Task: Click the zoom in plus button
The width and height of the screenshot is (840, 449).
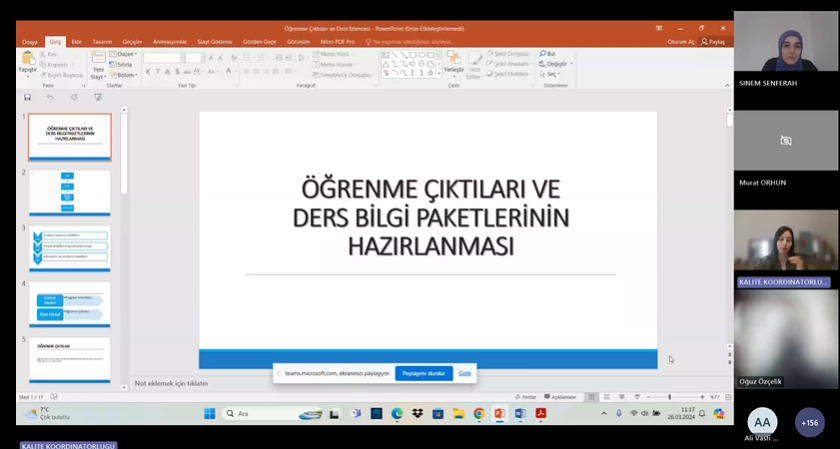Action: [702, 397]
